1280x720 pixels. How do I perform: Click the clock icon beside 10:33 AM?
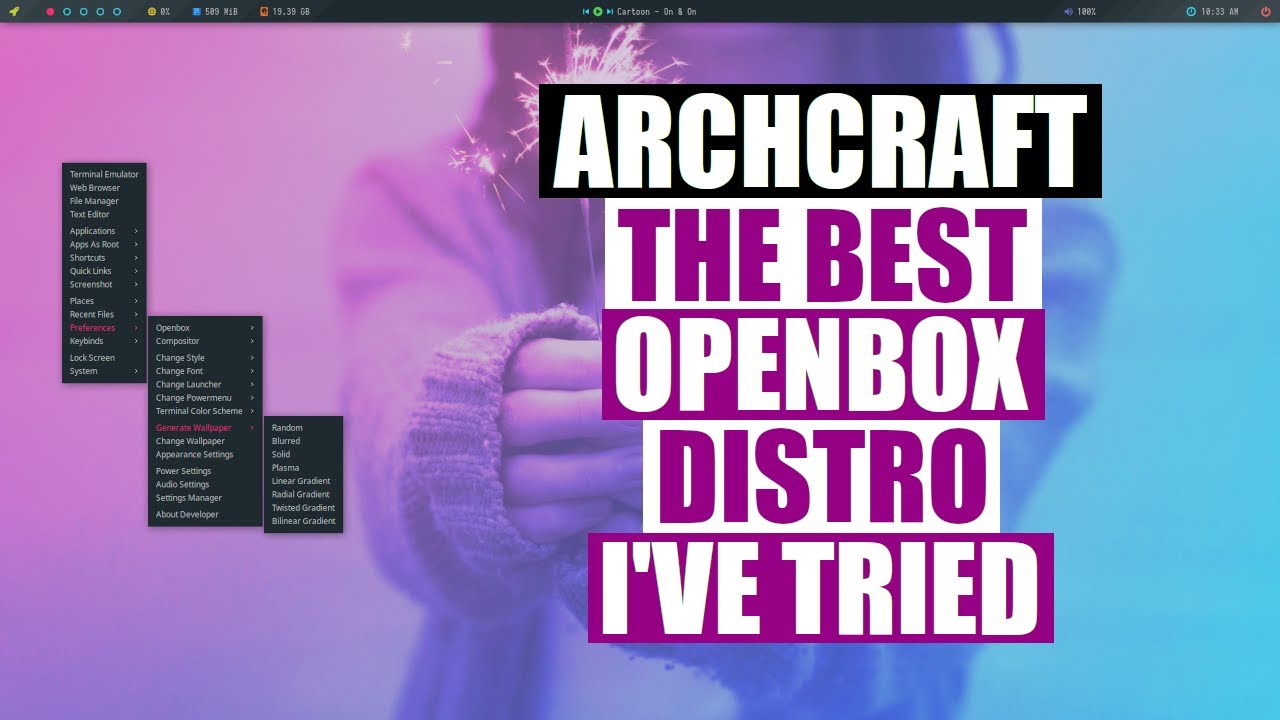pyautogui.click(x=1191, y=11)
